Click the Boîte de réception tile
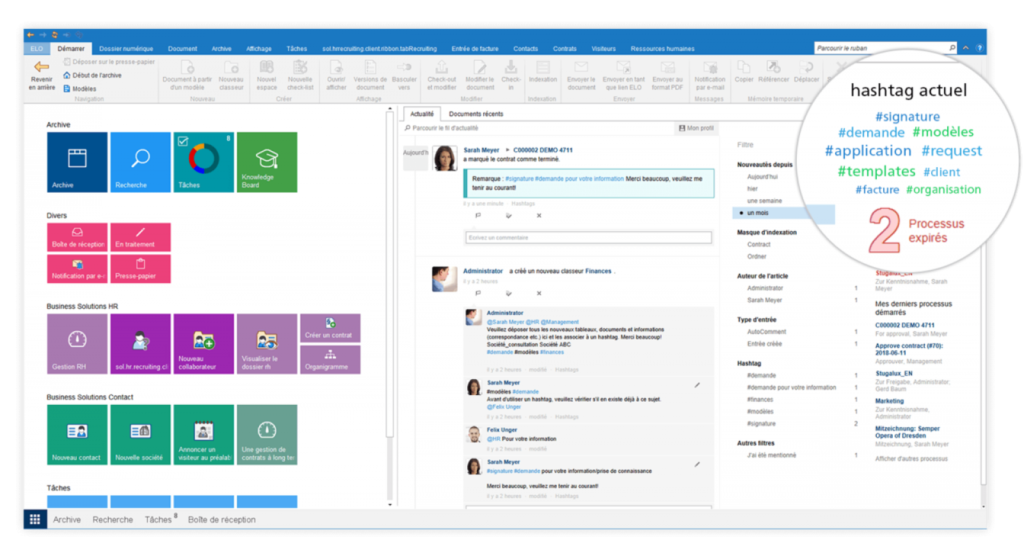Screen dimensions: 1024x556 pyautogui.click(x=77, y=237)
